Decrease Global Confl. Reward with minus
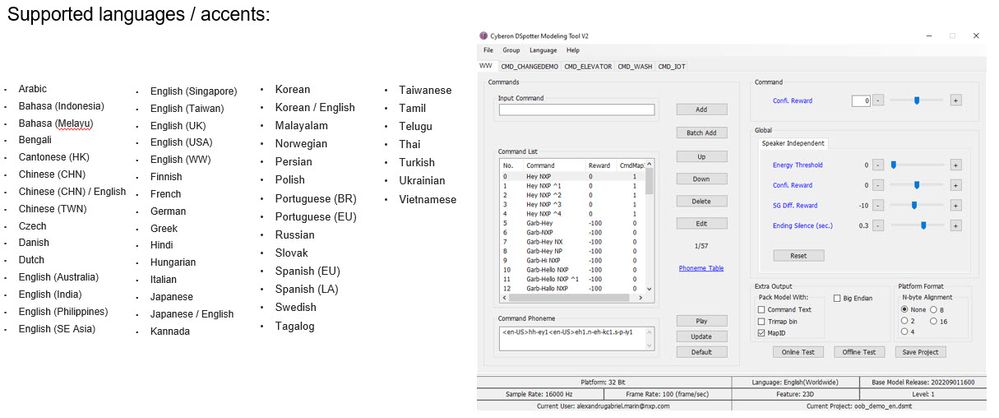This screenshot has width=999, height=418. tap(878, 185)
